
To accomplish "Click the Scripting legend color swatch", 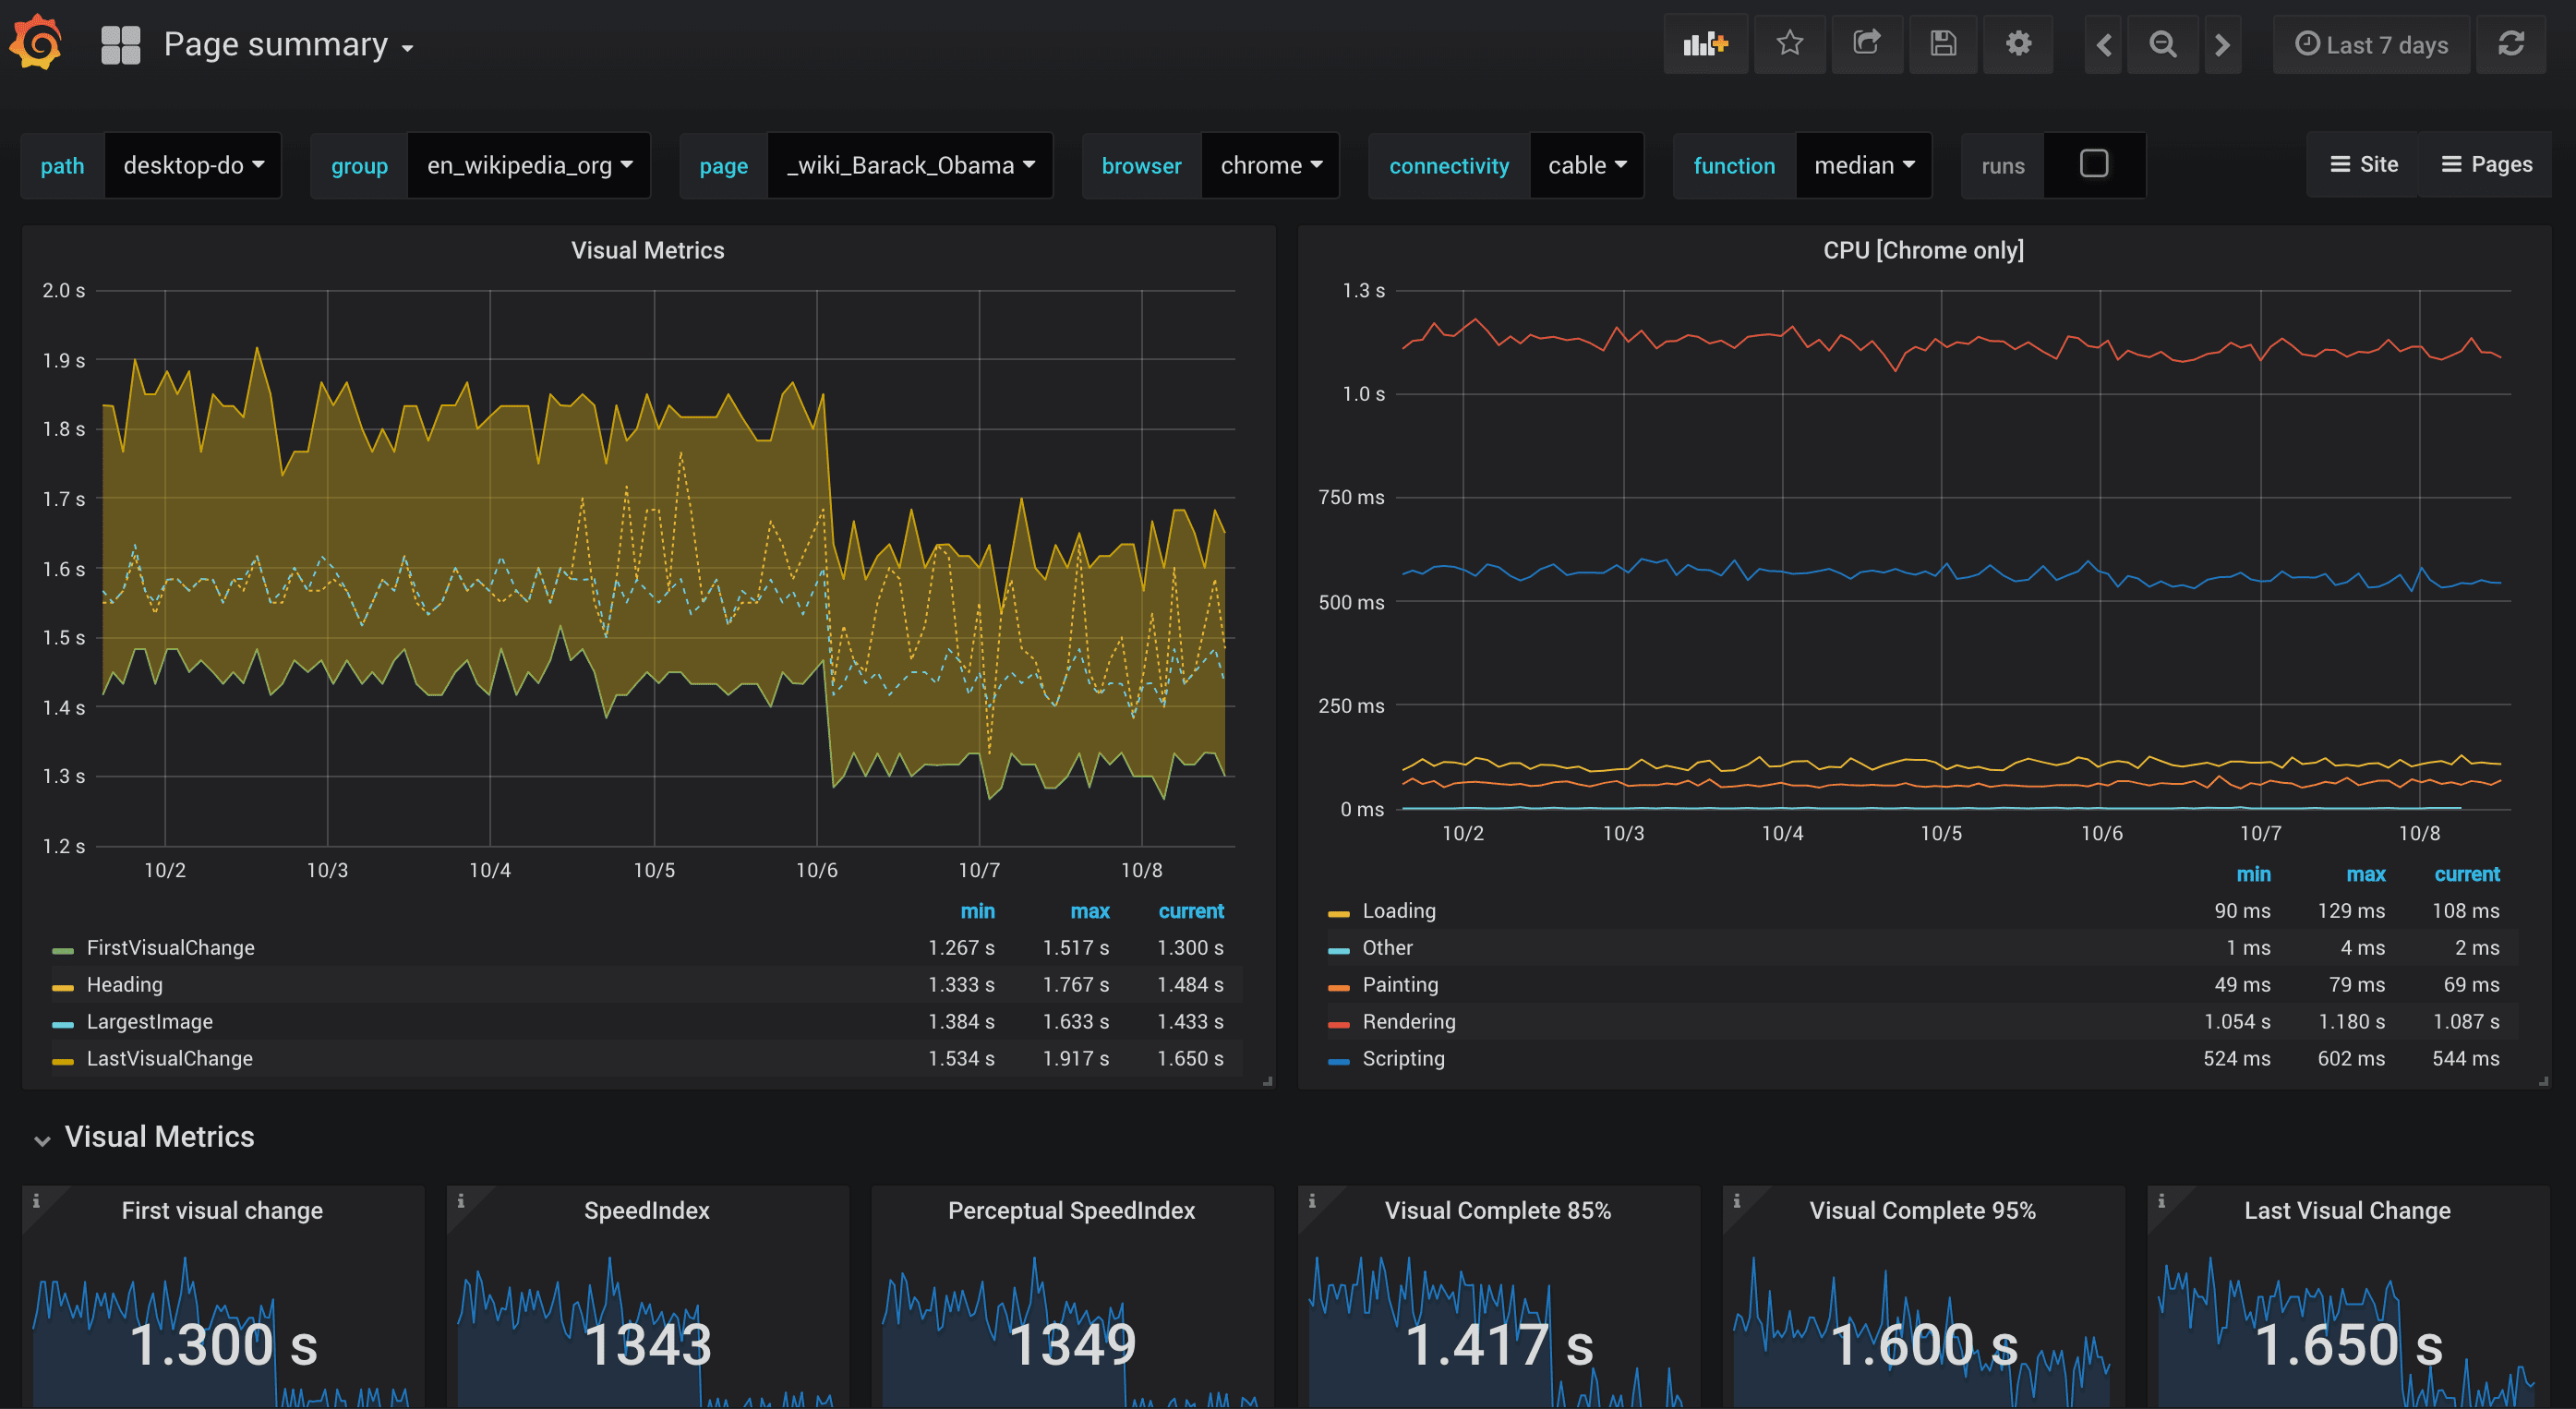I will (x=1338, y=1060).
